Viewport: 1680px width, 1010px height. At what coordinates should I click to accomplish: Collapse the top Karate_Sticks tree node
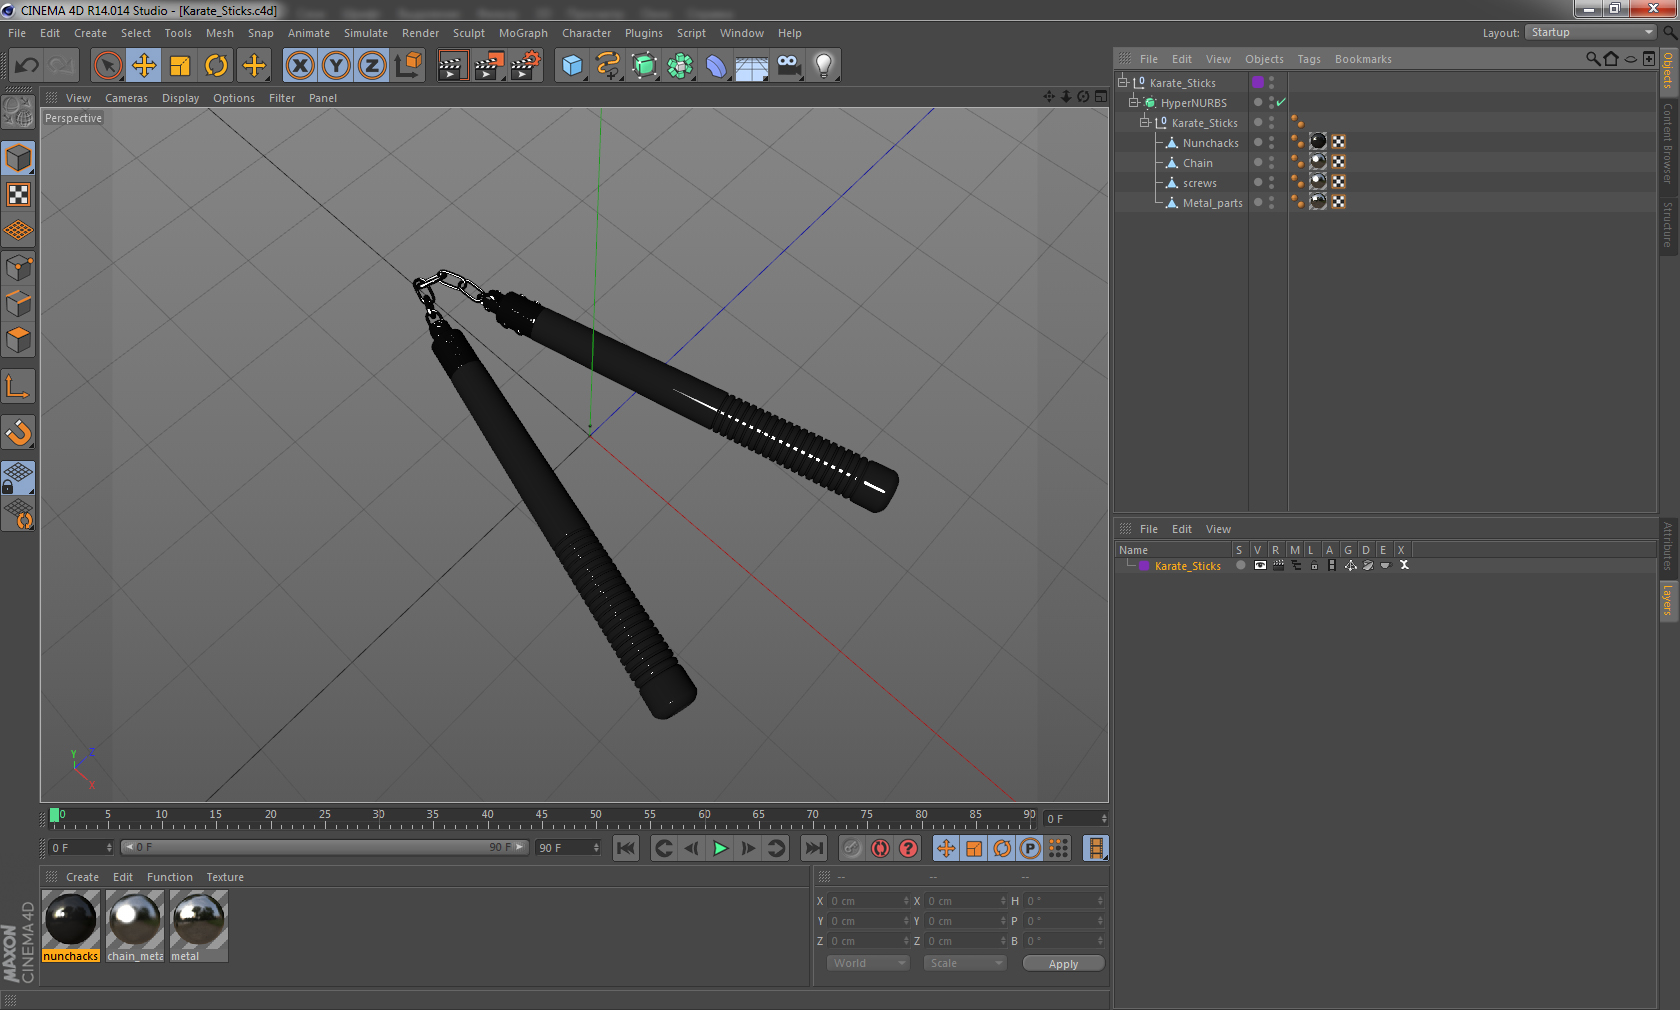pos(1122,82)
